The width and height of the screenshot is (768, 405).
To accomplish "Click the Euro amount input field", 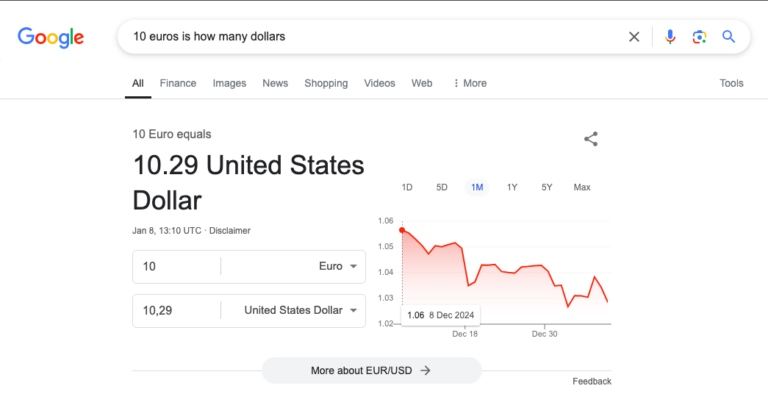I will click(x=177, y=266).
